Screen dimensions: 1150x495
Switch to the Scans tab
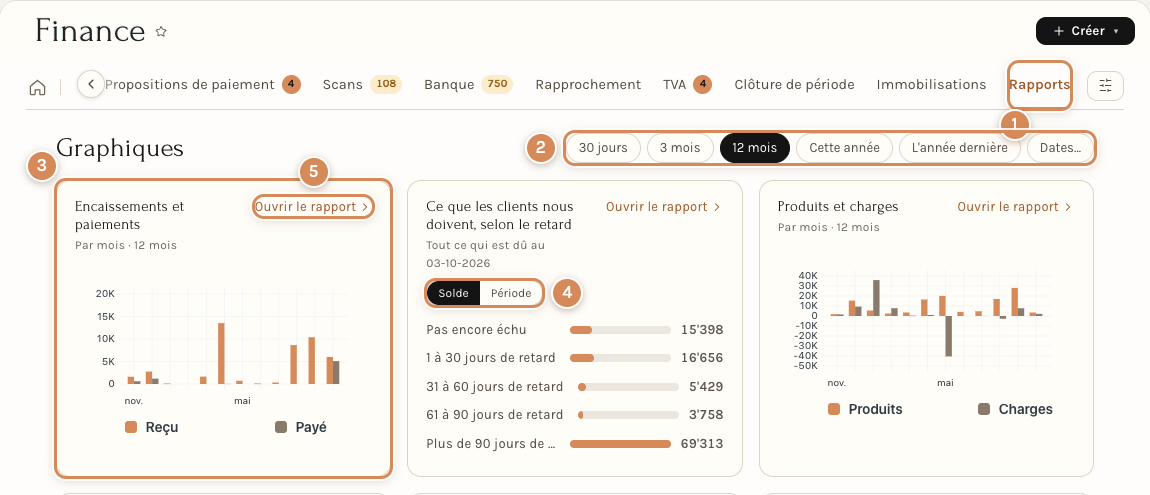(362, 84)
